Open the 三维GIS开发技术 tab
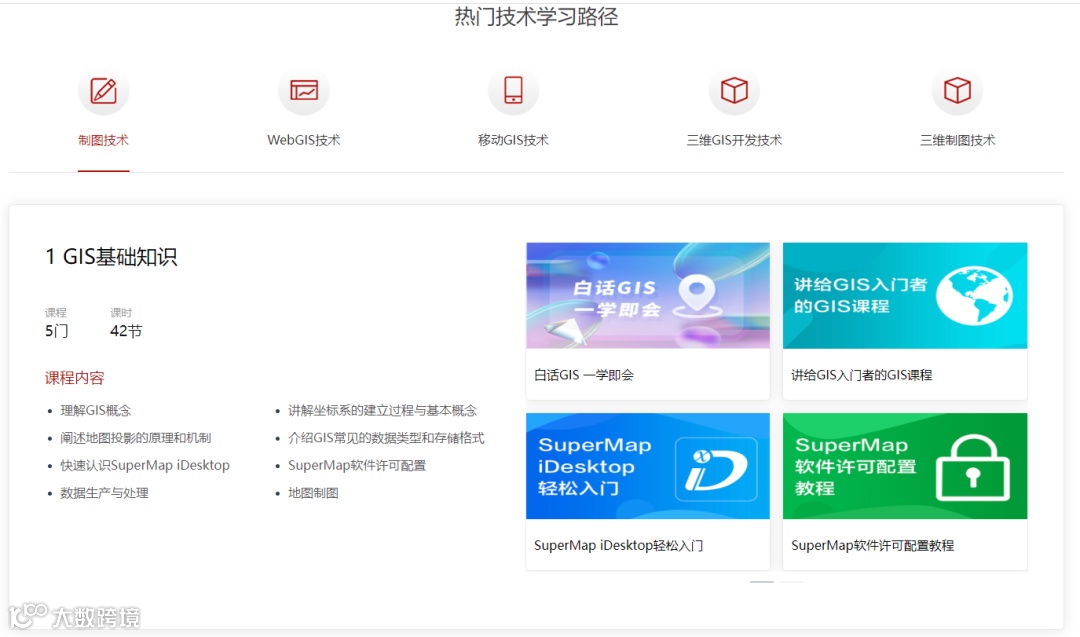1080x637 pixels. (734, 140)
